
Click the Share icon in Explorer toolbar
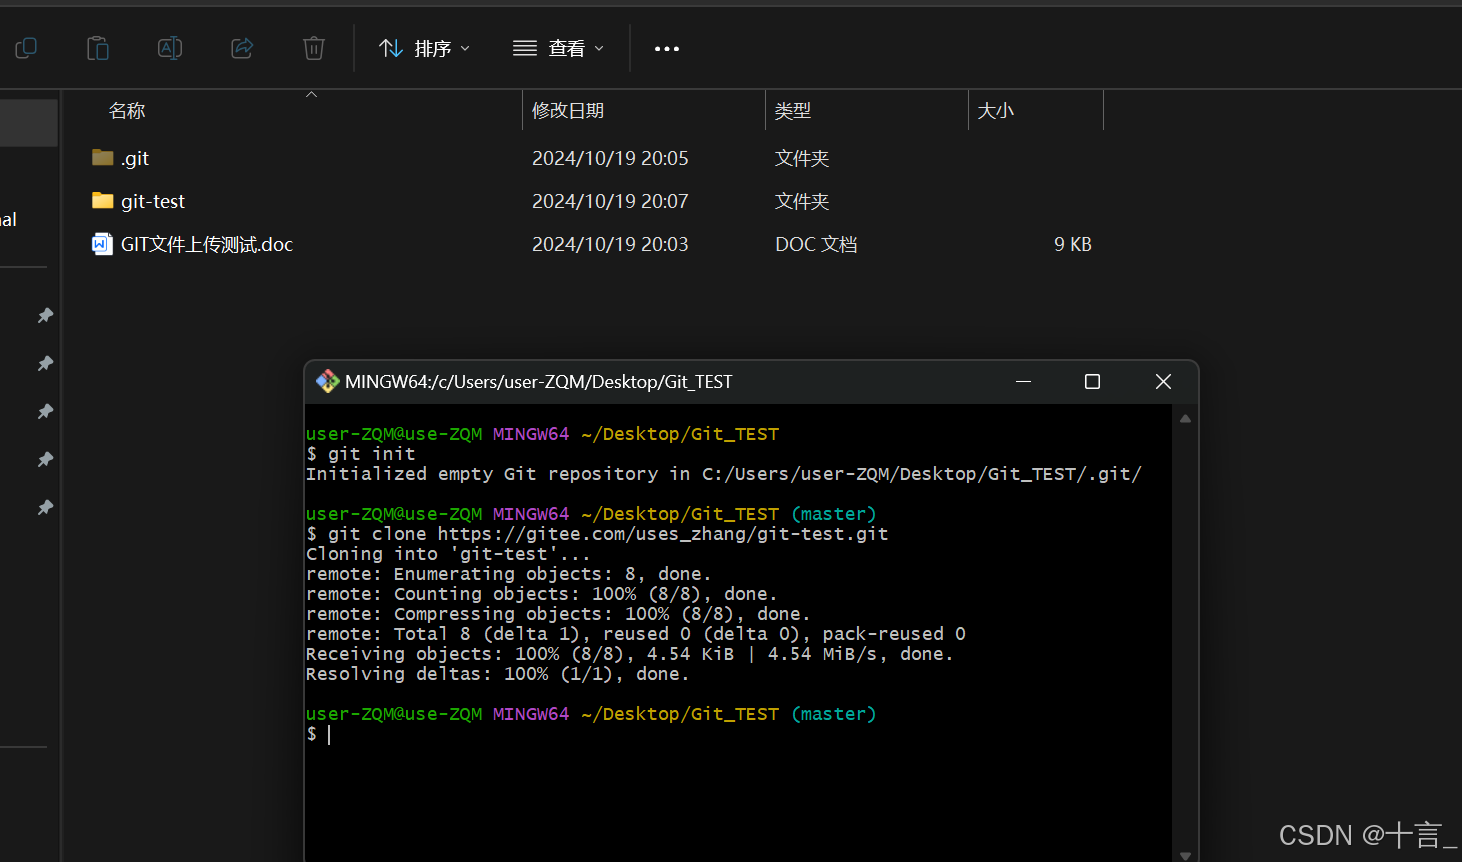click(242, 48)
